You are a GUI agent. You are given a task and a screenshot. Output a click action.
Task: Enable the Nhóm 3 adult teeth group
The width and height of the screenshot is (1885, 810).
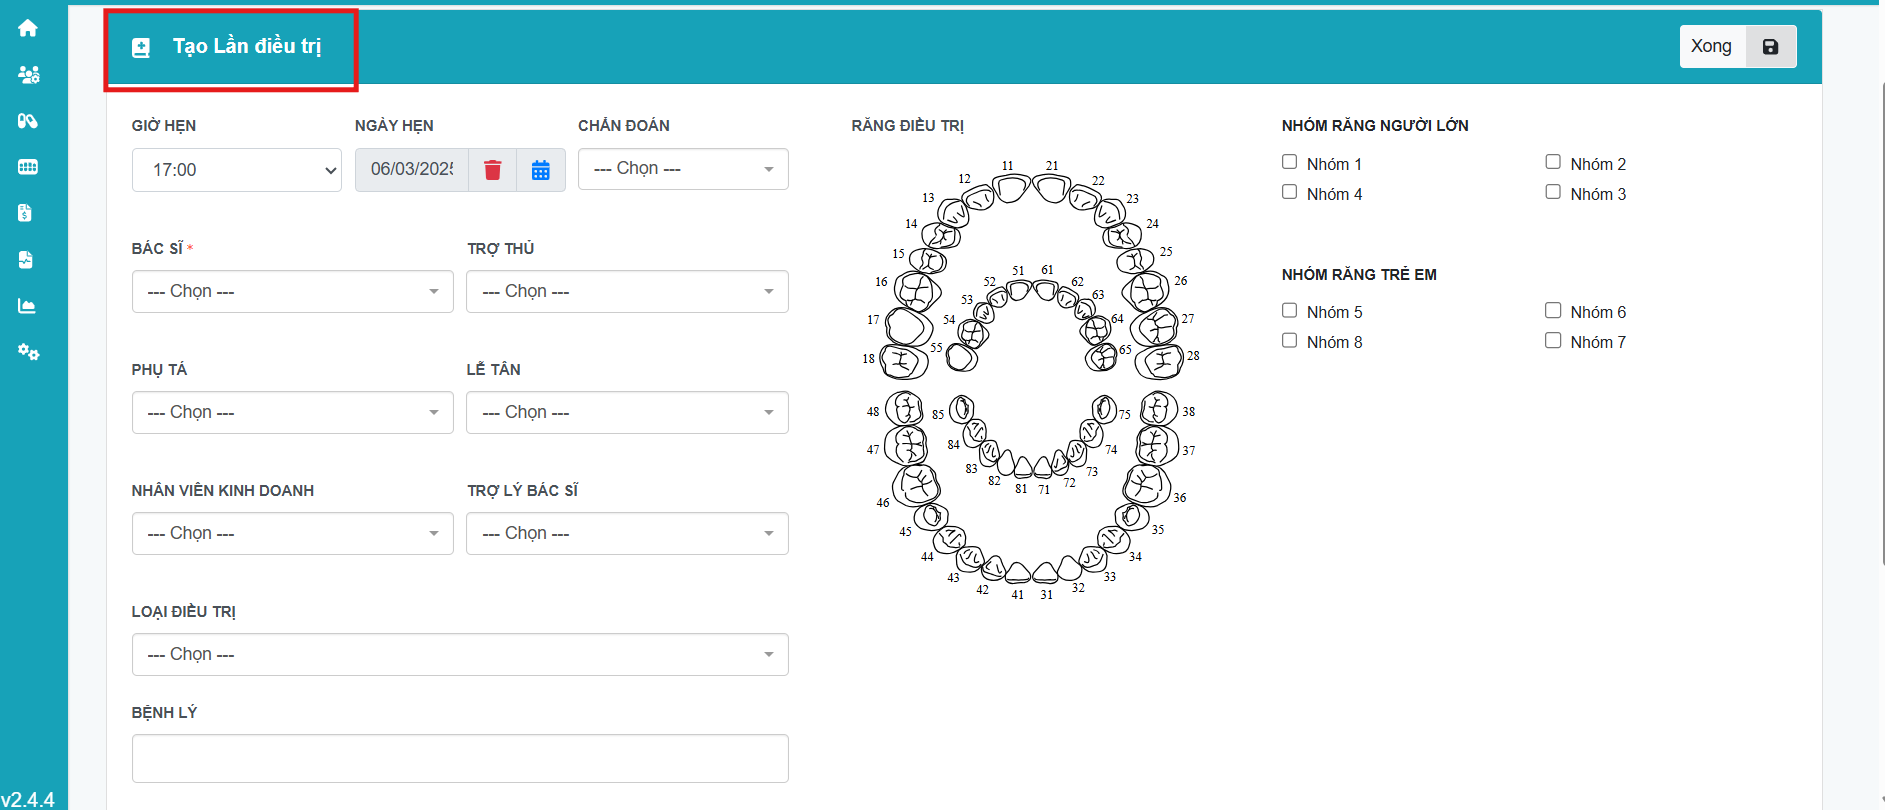[x=1553, y=192]
